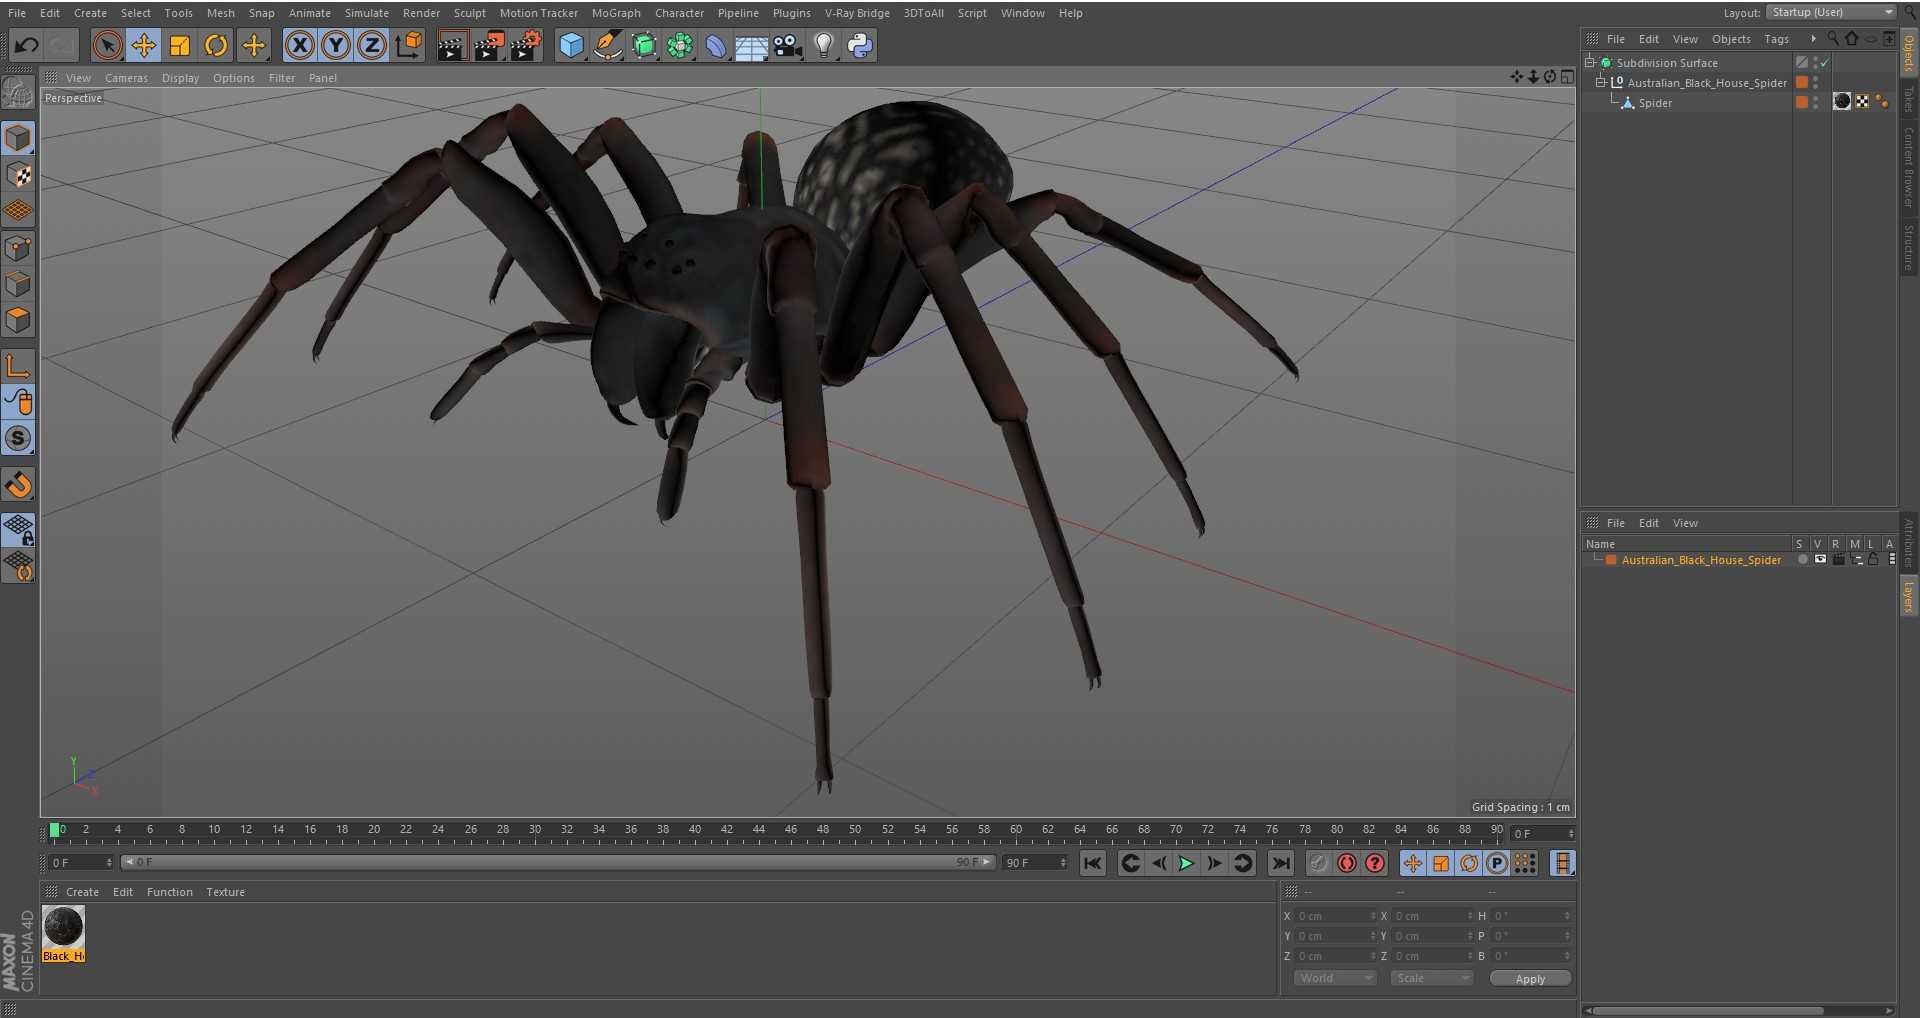Click the Spider material tag
This screenshot has height=1018, width=1920.
click(1842, 101)
